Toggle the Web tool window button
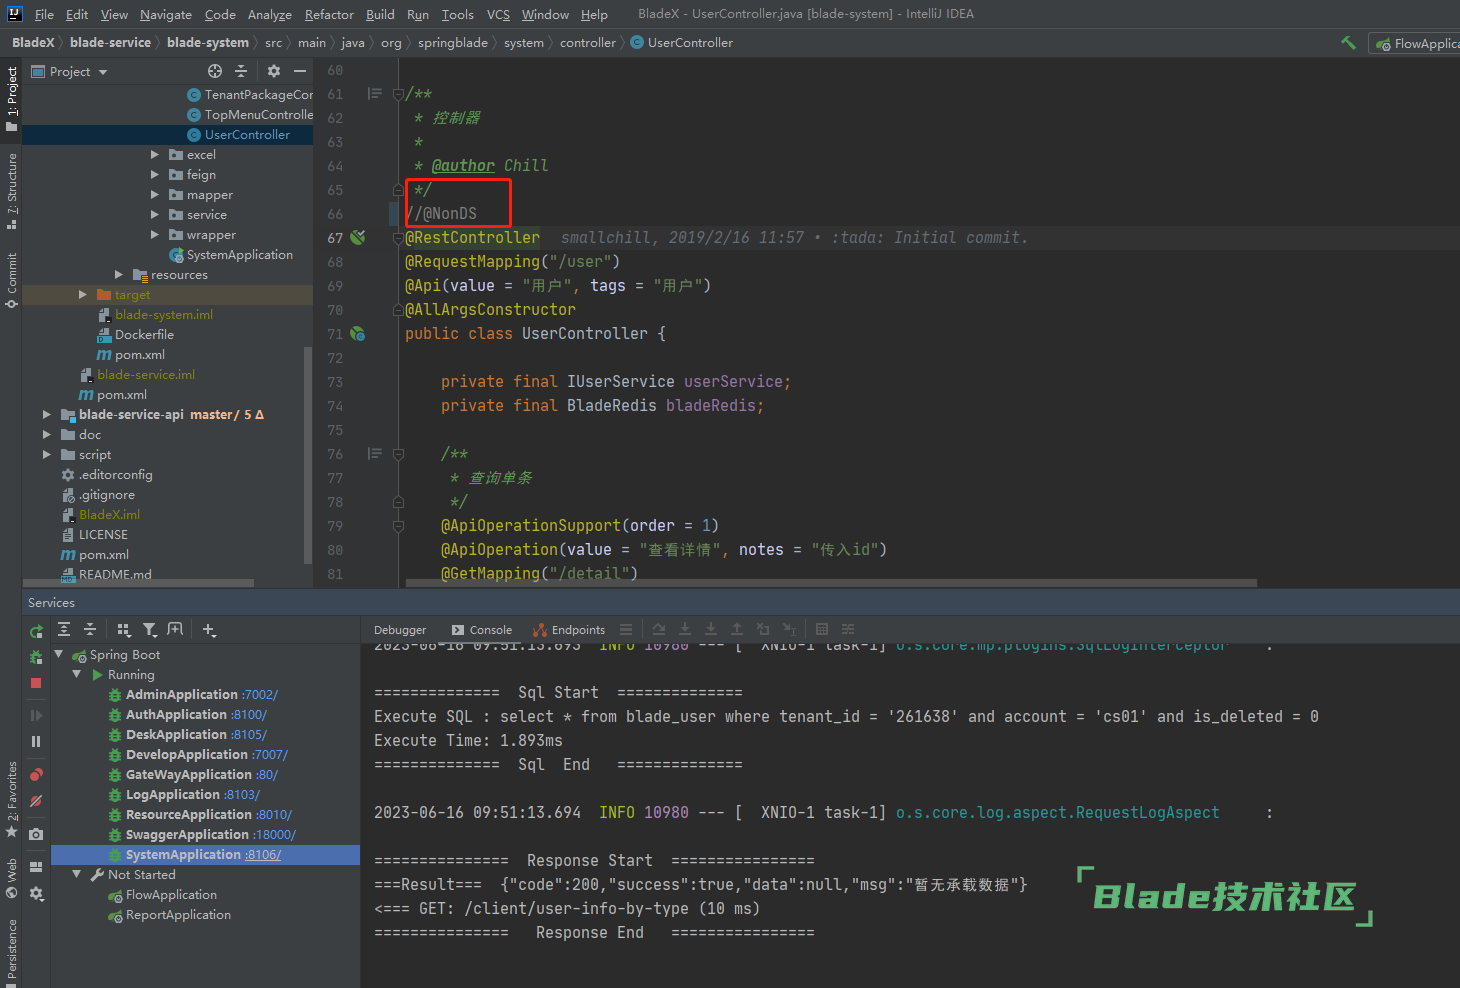The width and height of the screenshot is (1460, 988). coord(11,878)
